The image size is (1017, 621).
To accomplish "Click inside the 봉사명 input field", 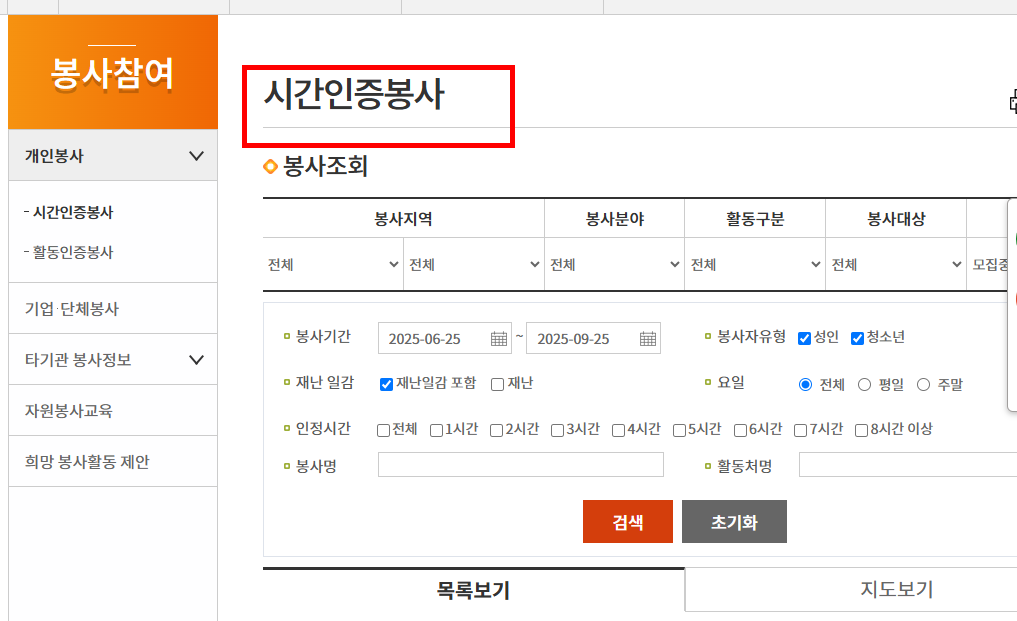I will pos(520,464).
